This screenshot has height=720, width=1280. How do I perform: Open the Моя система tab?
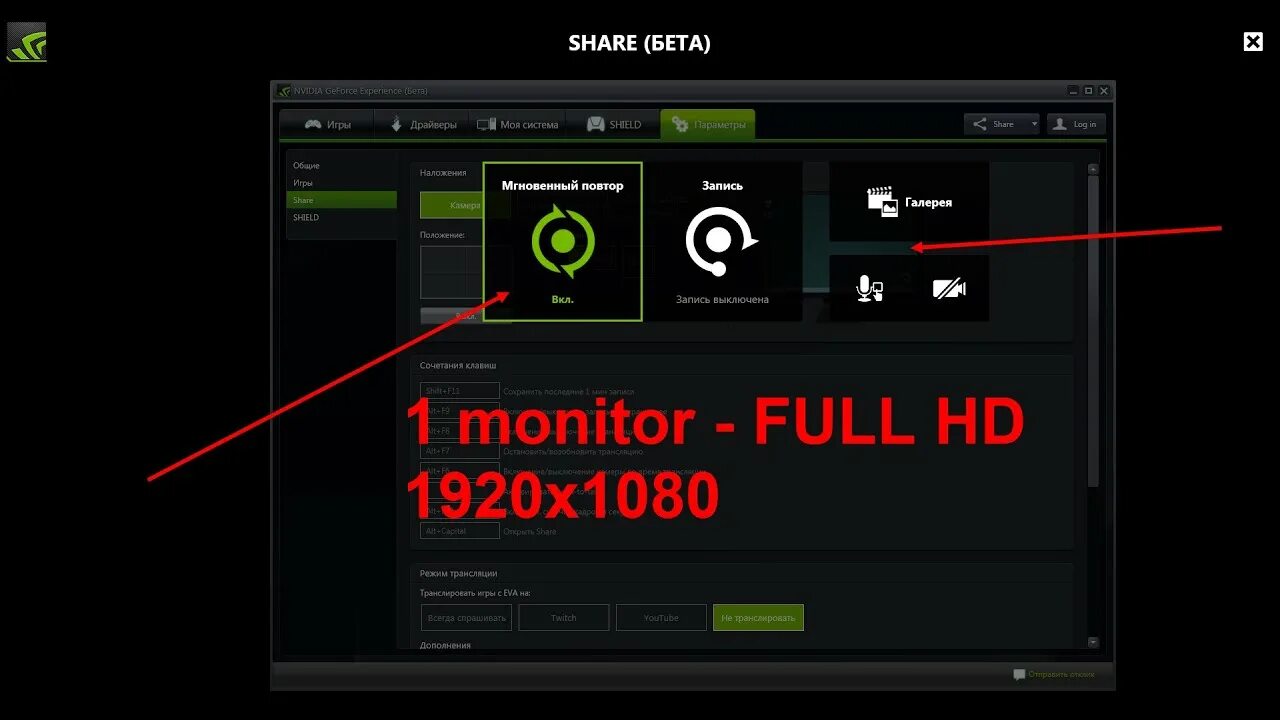[516, 125]
